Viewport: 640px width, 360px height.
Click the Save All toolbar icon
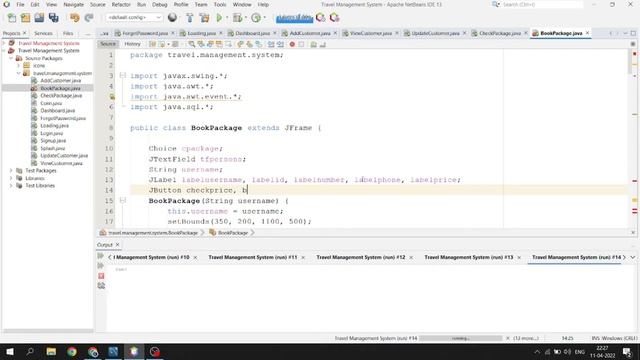[x=53, y=18]
